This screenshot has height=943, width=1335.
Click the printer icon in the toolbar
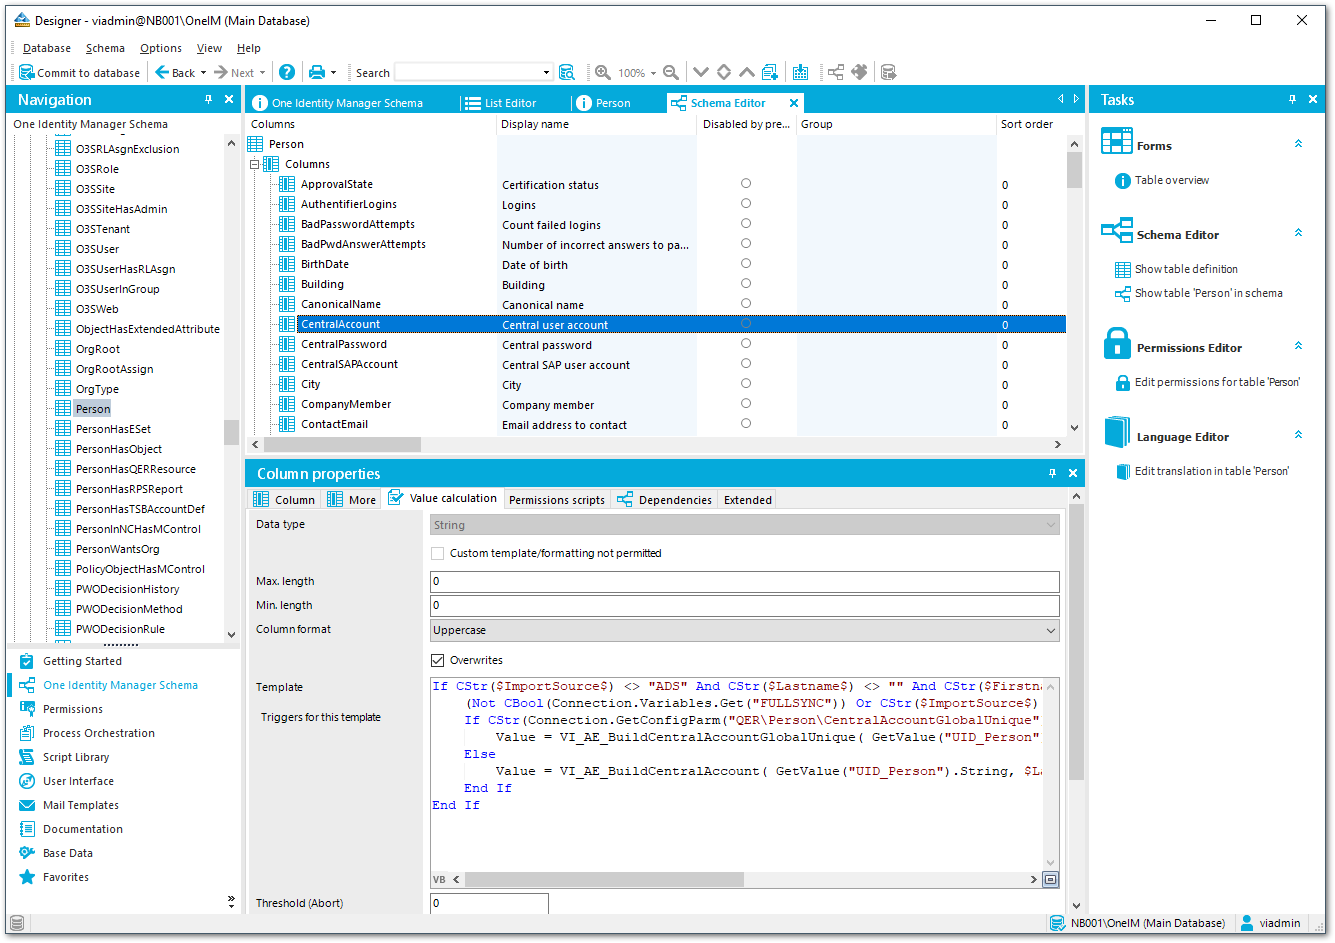pyautogui.click(x=317, y=72)
